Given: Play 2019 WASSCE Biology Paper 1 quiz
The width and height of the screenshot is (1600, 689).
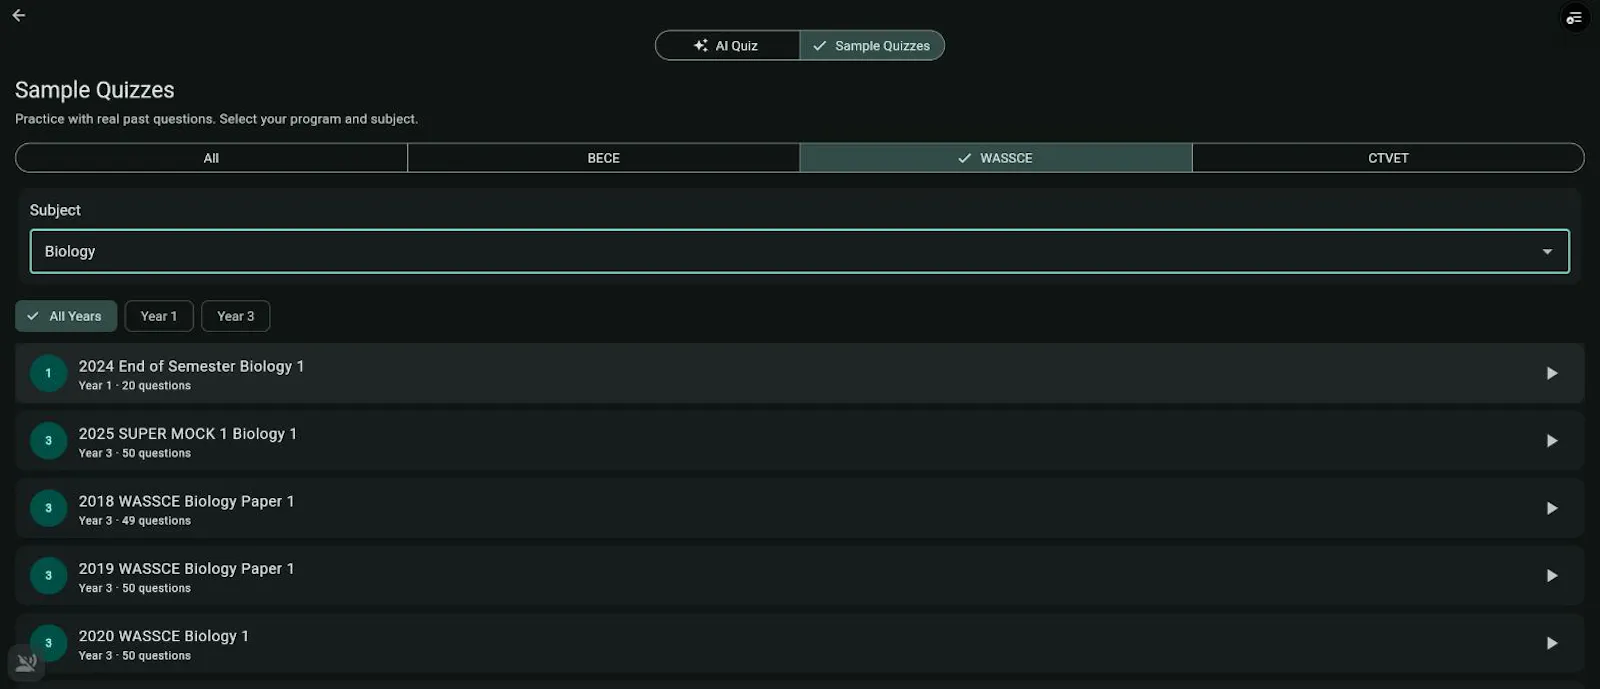Looking at the screenshot, I should (1552, 576).
